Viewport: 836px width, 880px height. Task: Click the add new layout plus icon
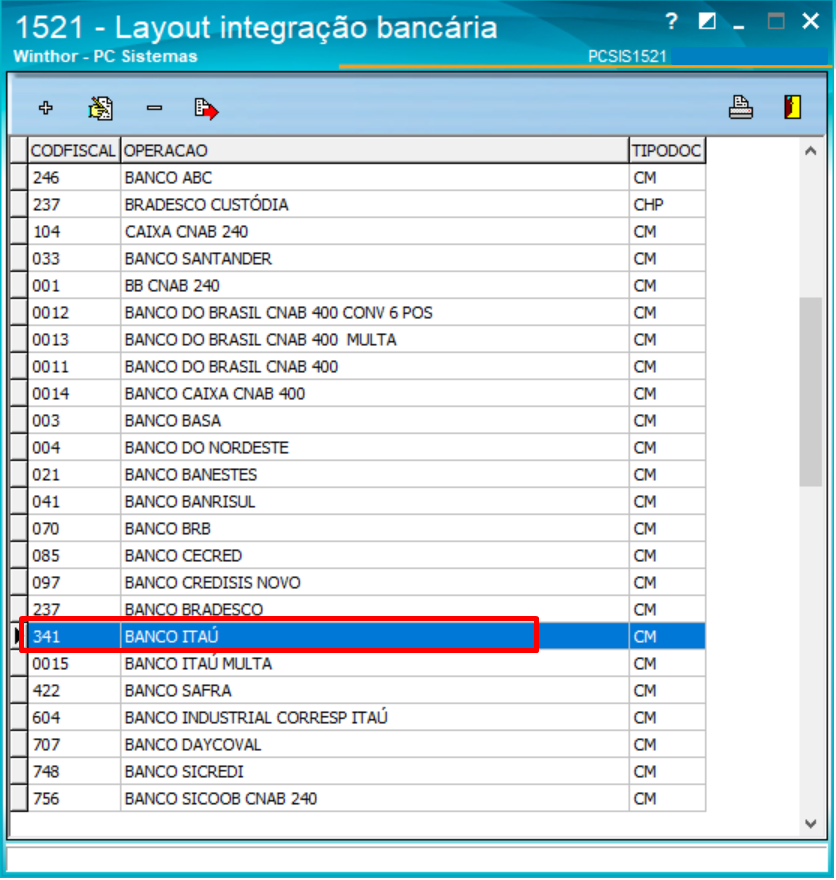click(45, 107)
